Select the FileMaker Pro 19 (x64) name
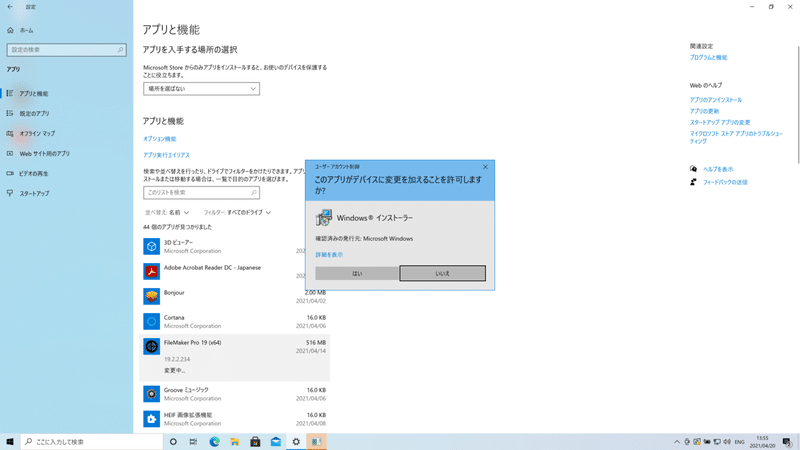Image resolution: width=800 pixels, height=450 pixels. coord(193,342)
